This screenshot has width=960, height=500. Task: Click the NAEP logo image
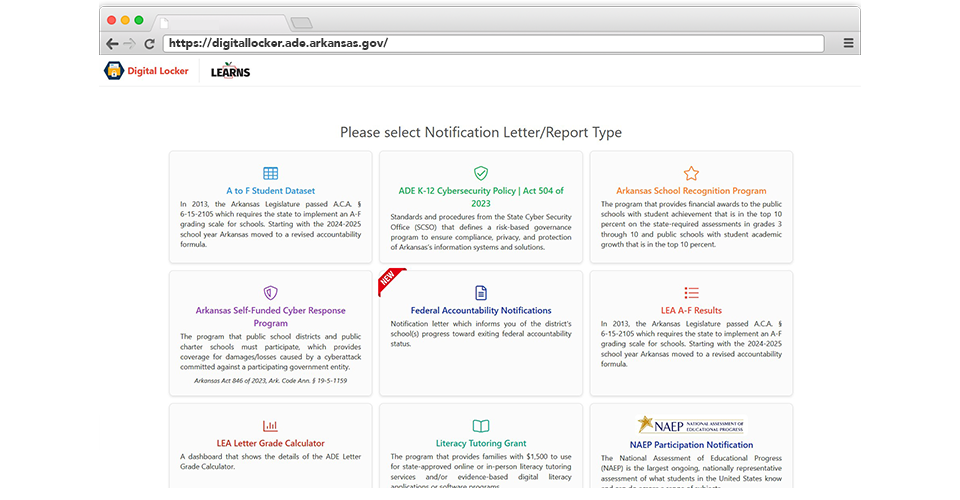pyautogui.click(x=691, y=425)
